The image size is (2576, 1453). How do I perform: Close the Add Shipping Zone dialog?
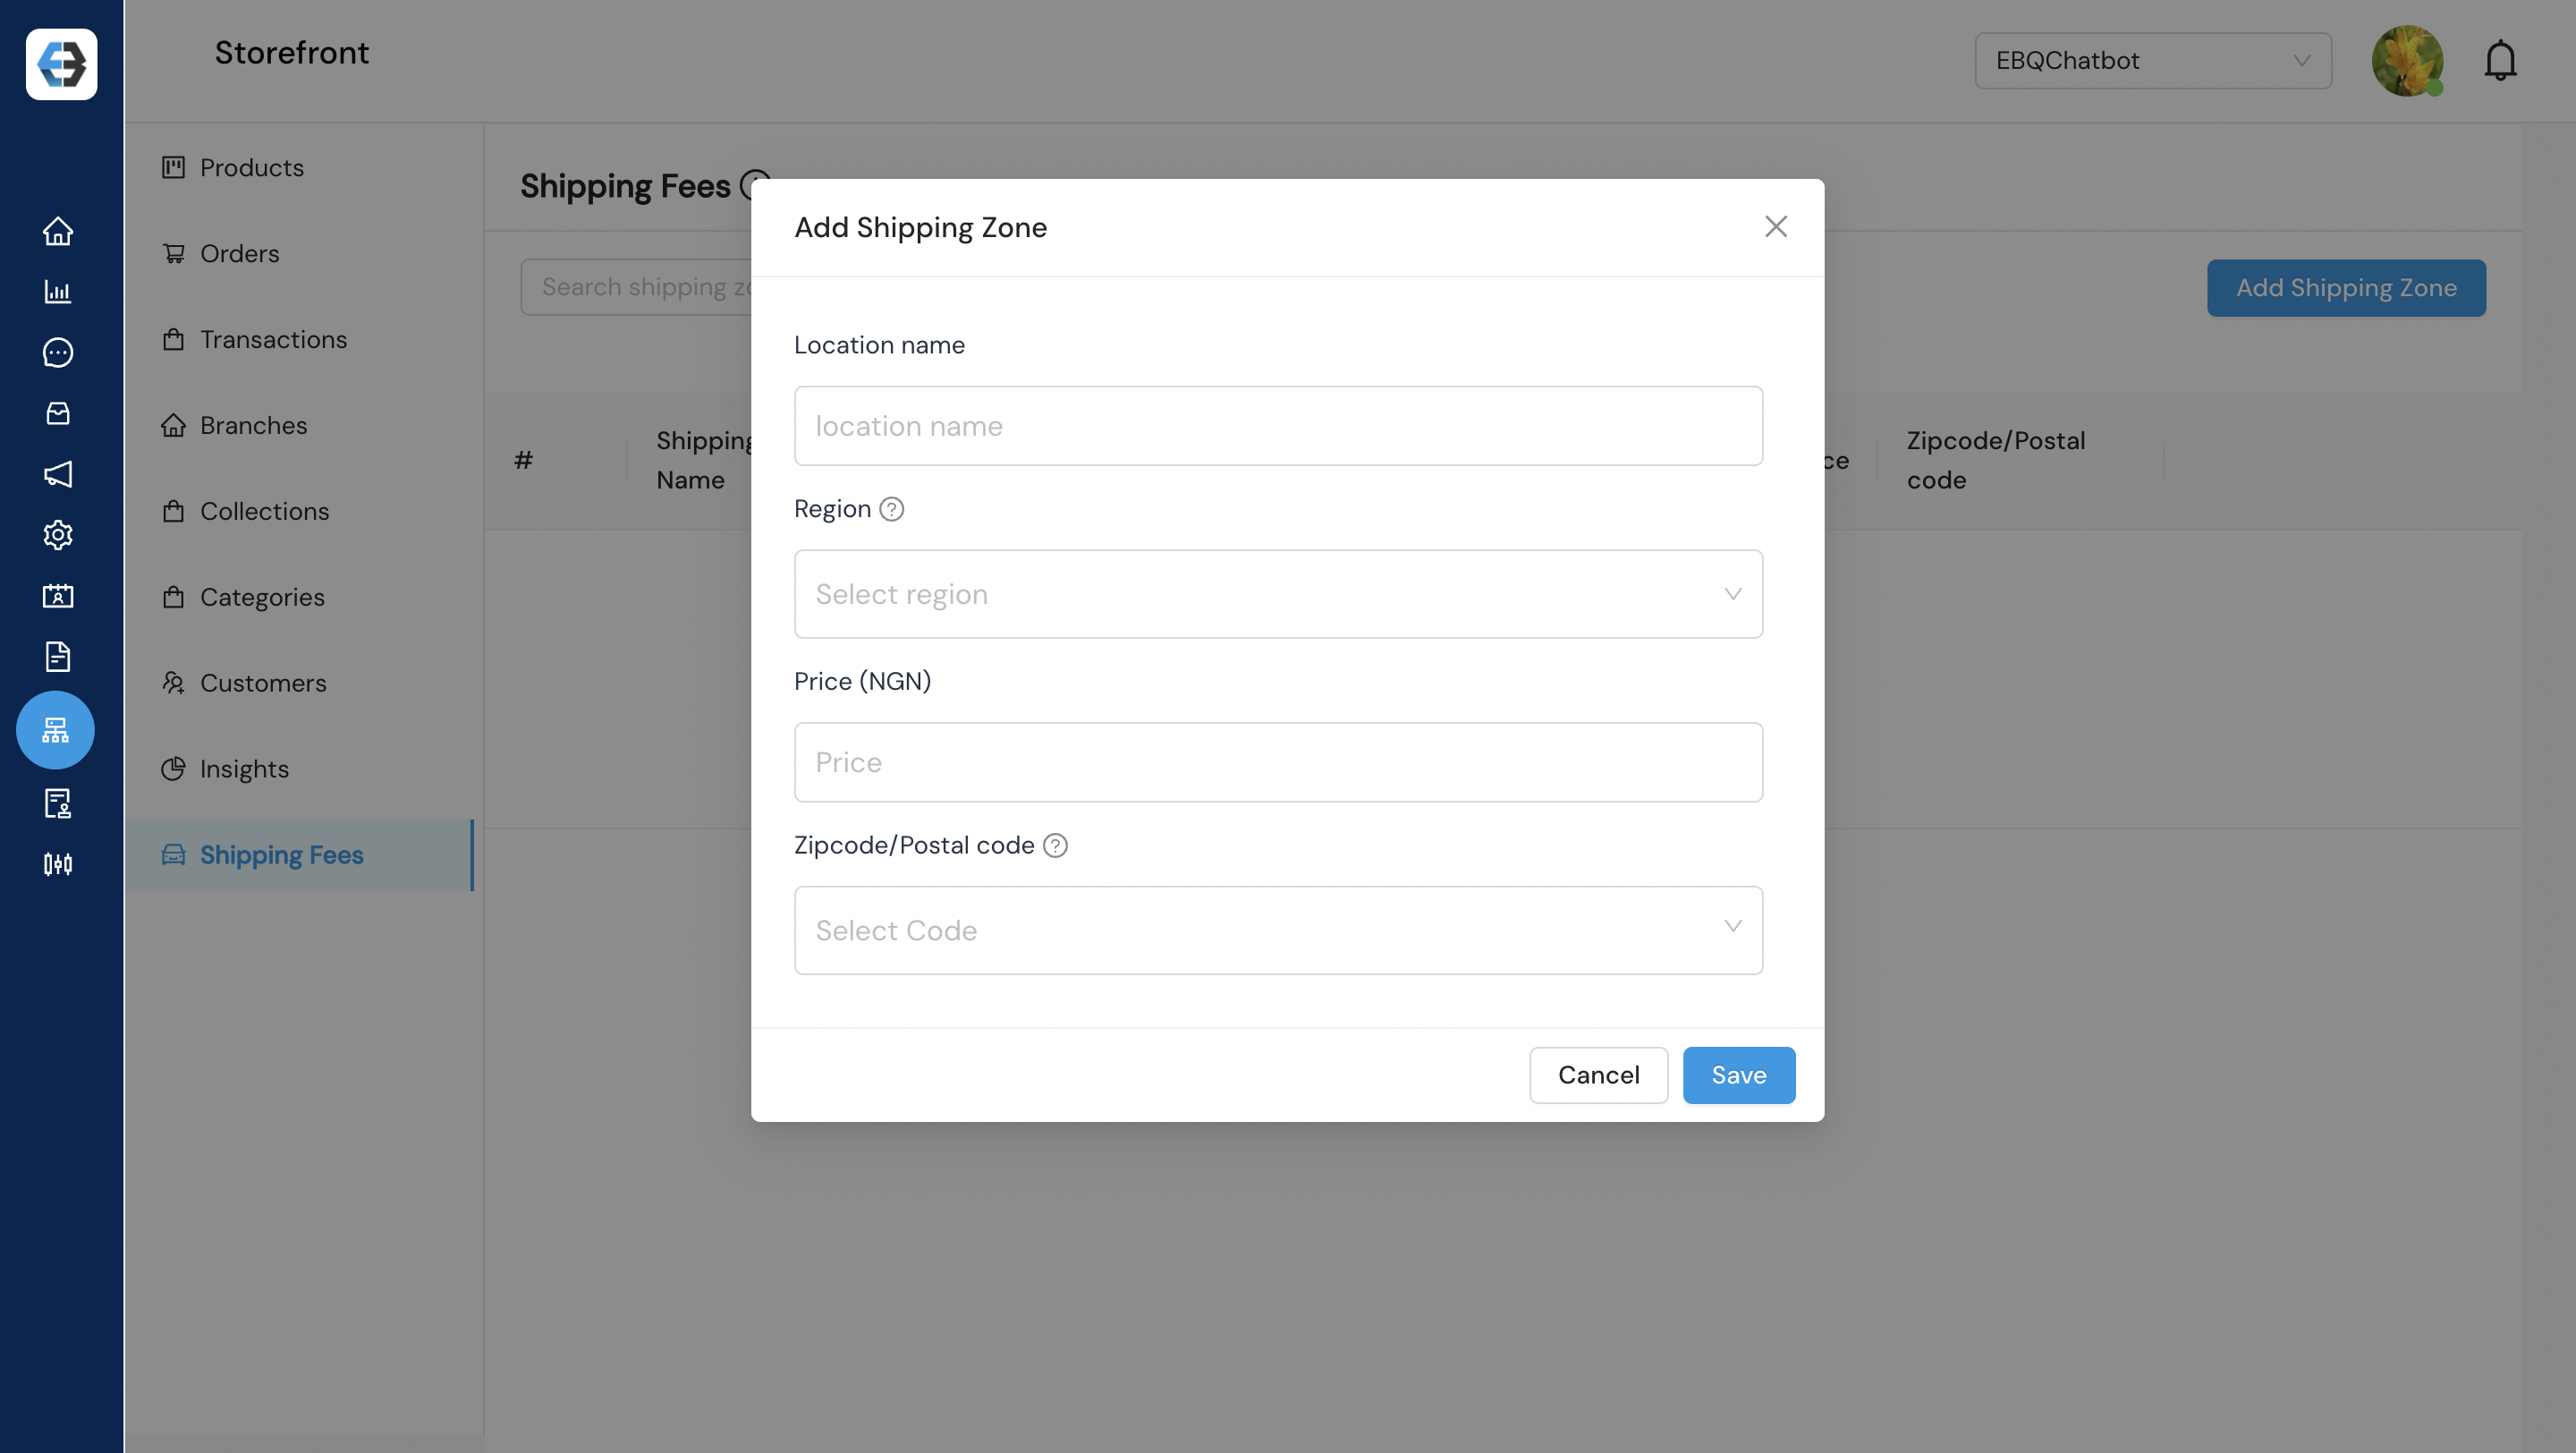1775,227
